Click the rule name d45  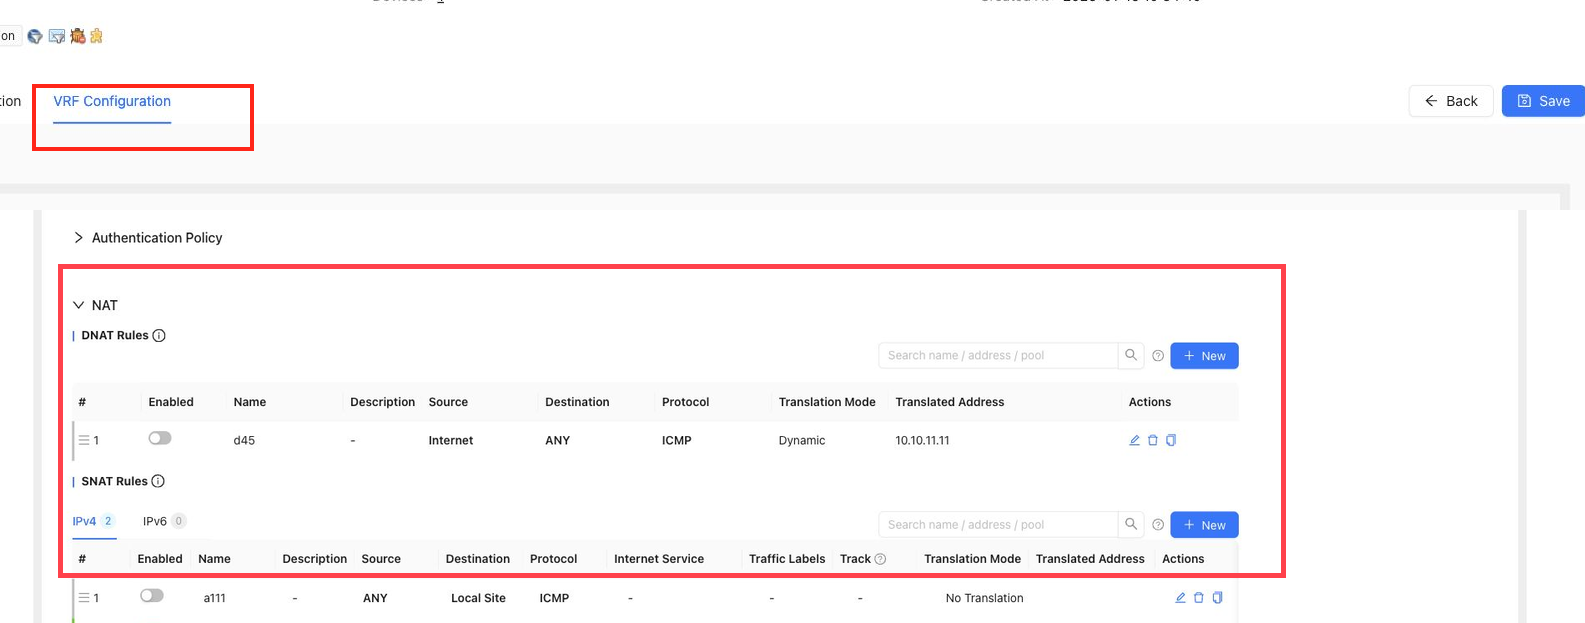coord(244,441)
